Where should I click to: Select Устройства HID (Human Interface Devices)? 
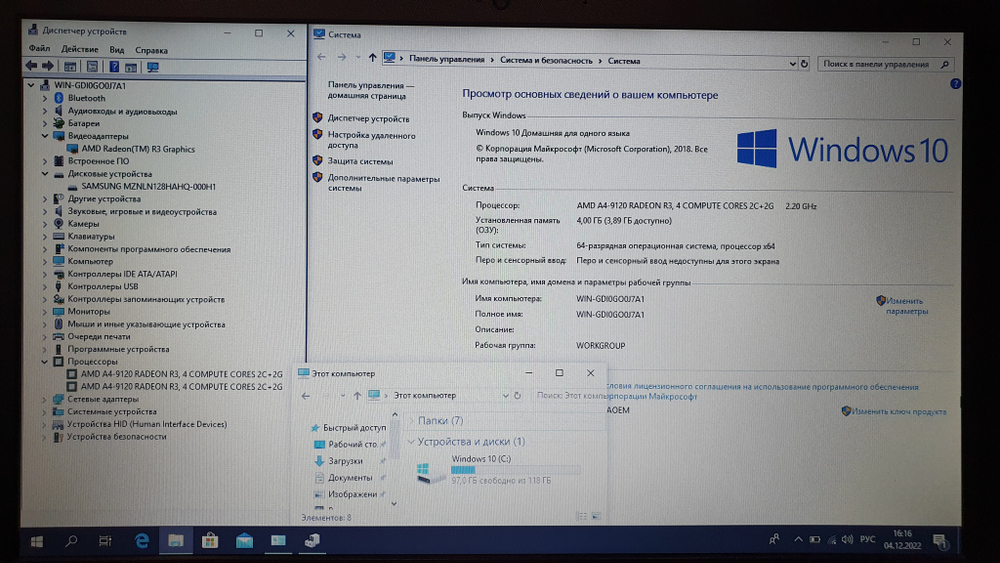click(147, 424)
